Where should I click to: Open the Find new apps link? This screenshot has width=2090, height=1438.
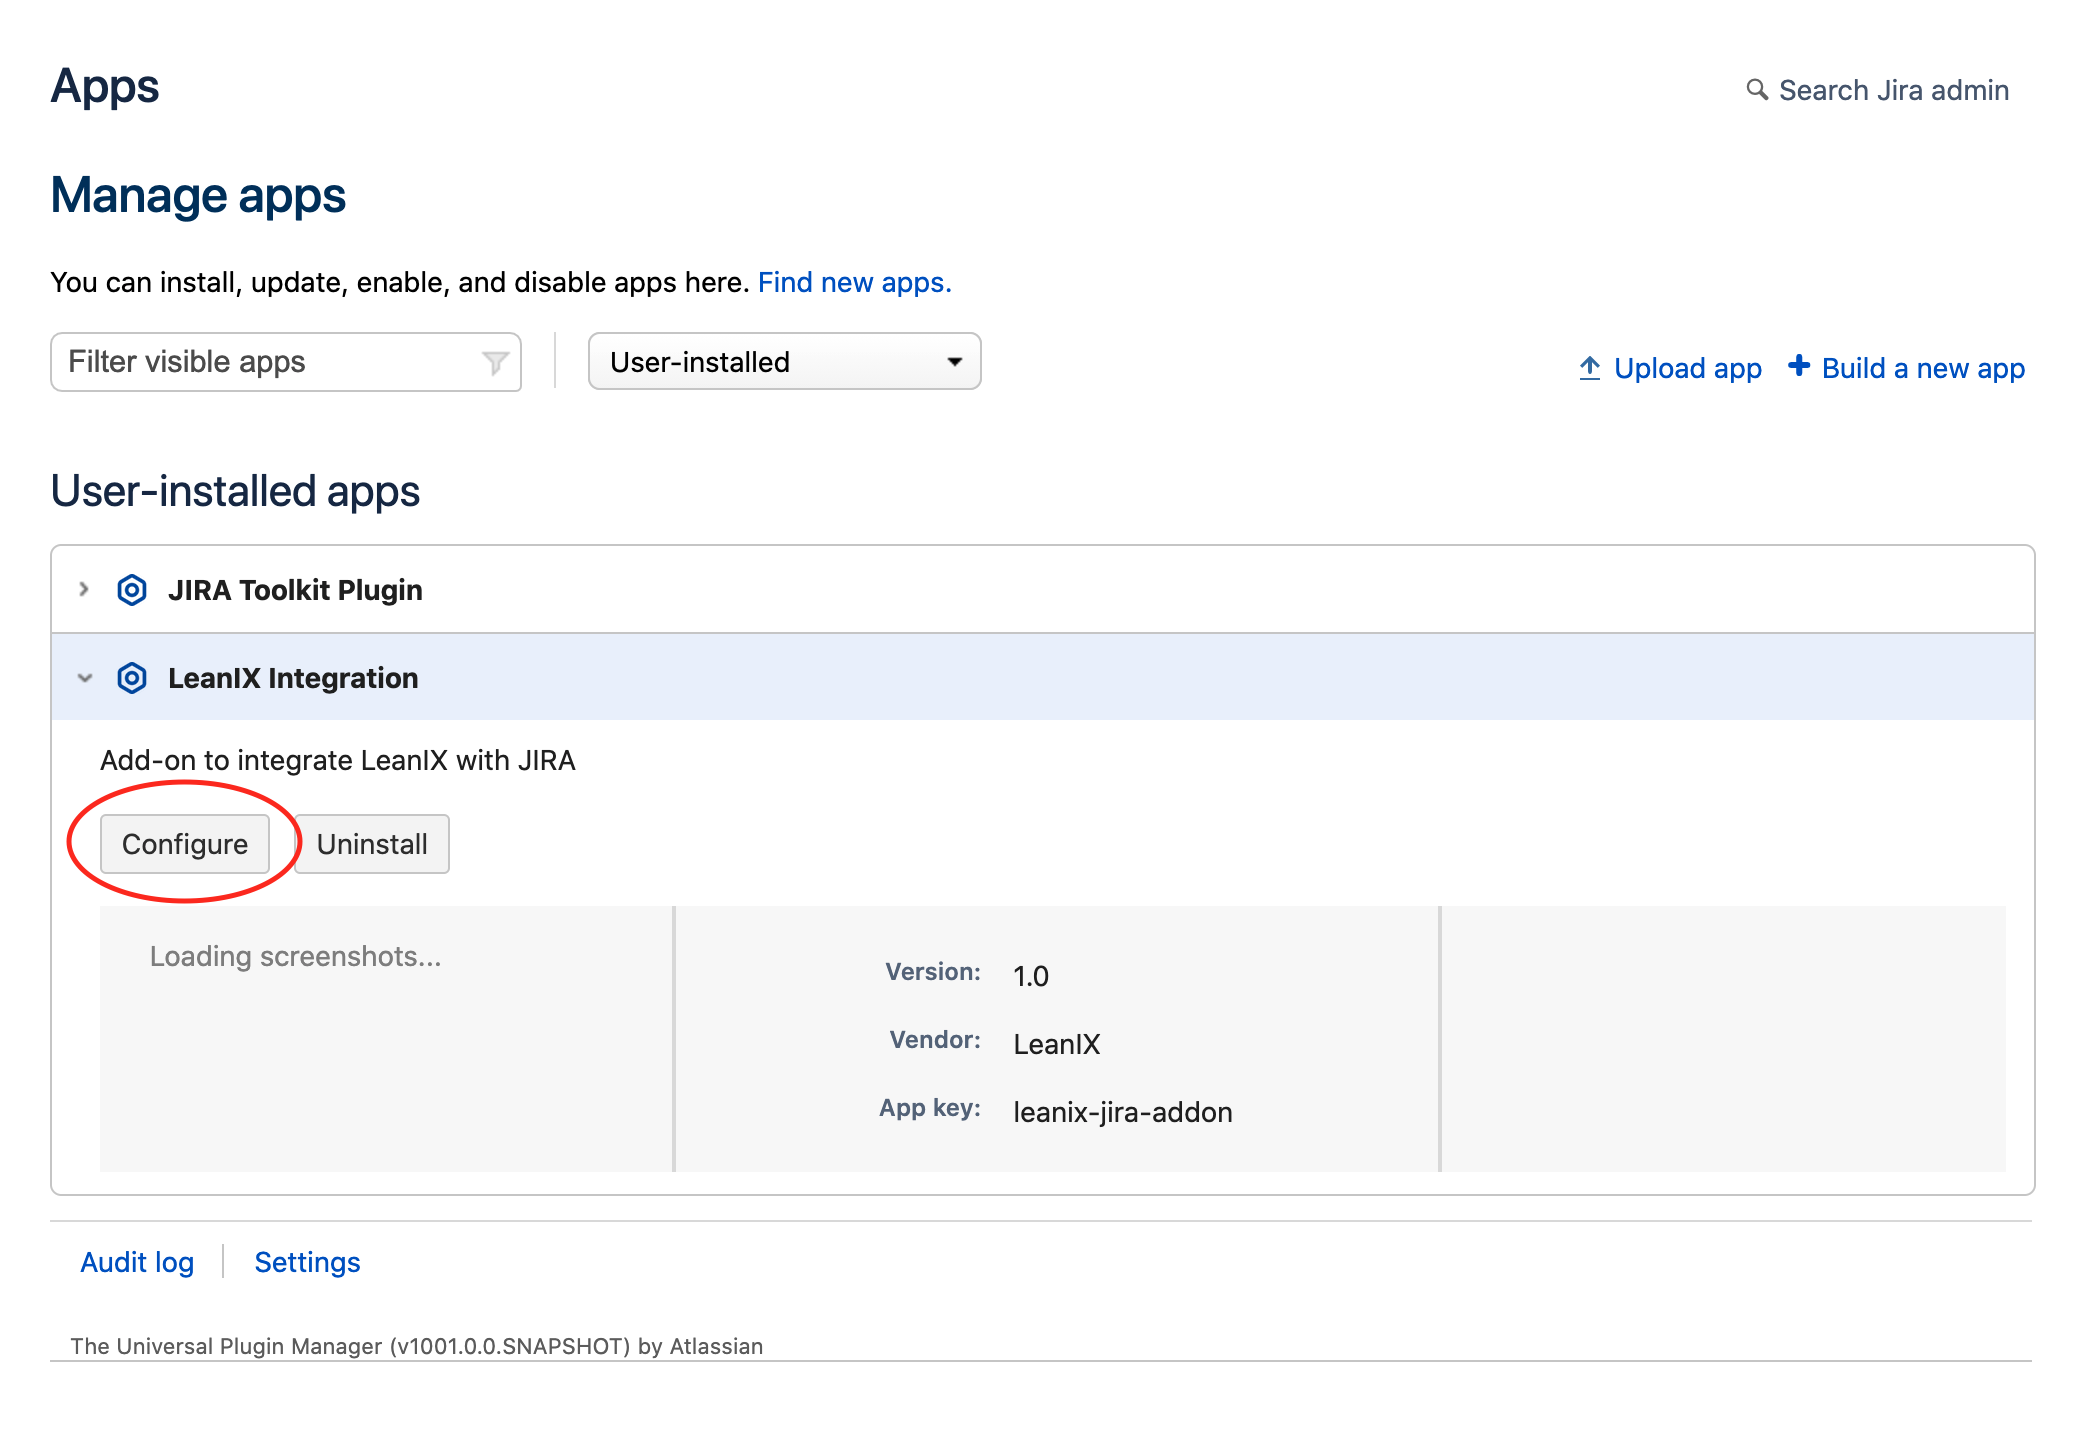pyautogui.click(x=855, y=282)
